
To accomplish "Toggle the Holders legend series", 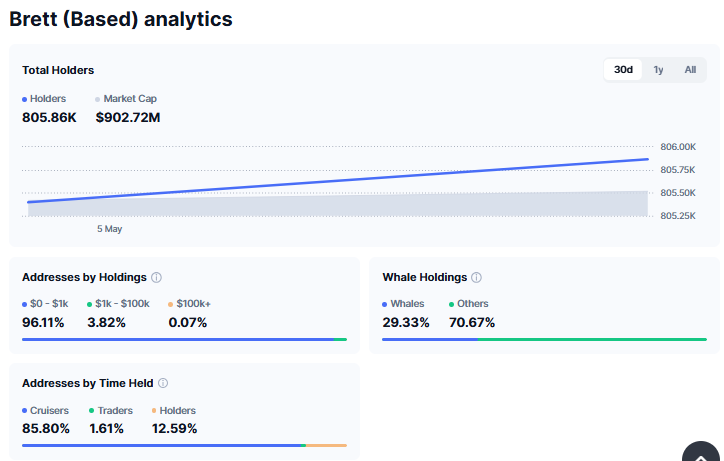I will coord(44,99).
